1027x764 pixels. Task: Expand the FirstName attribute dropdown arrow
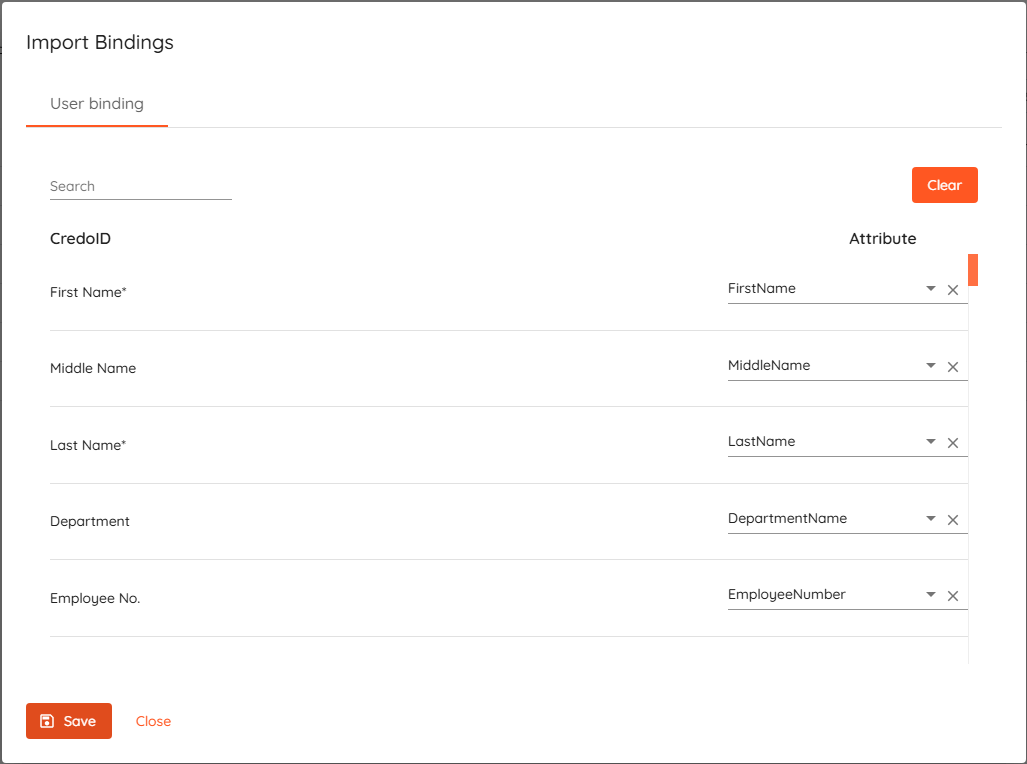point(931,289)
